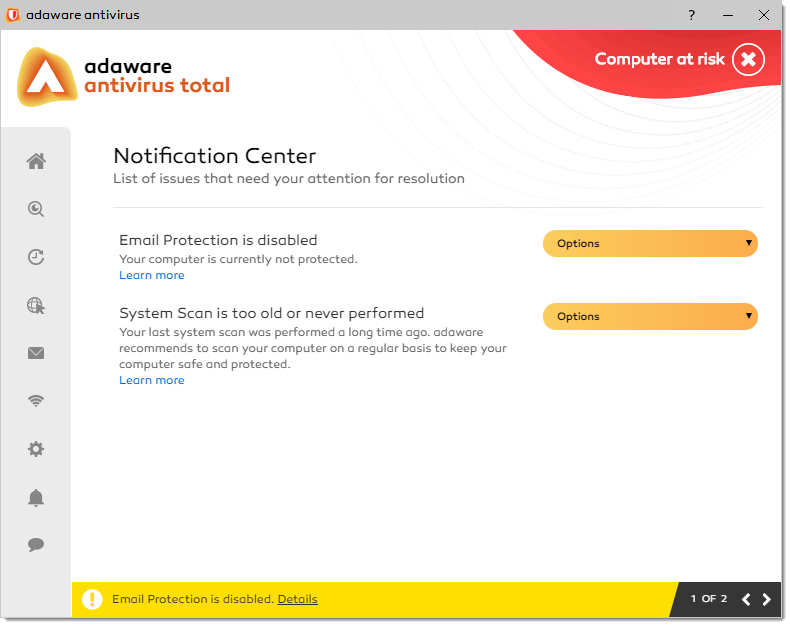
Task: Show previous notification with left arrow
Action: tap(746, 599)
